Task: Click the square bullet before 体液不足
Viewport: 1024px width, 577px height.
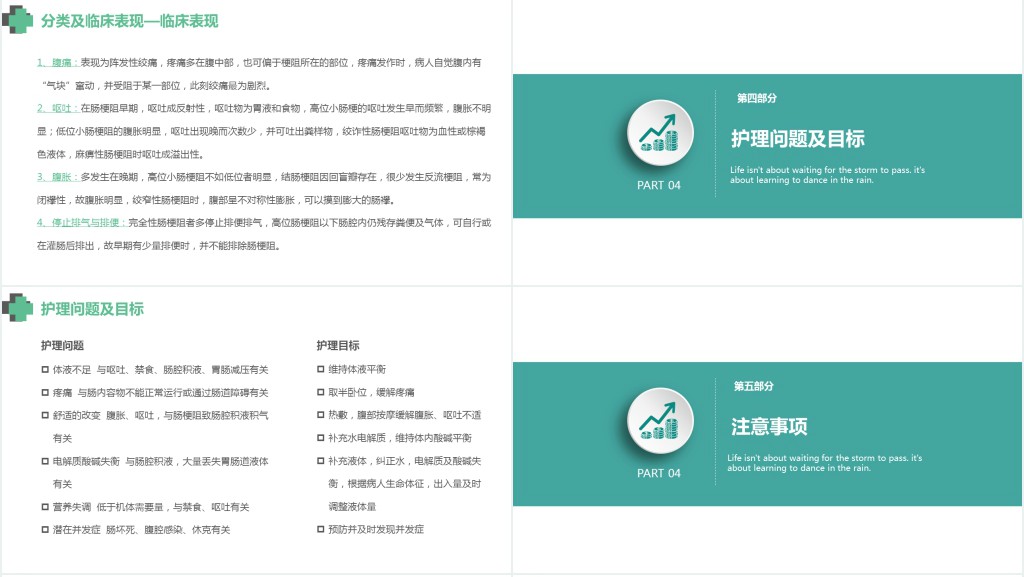Action: [x=45, y=370]
